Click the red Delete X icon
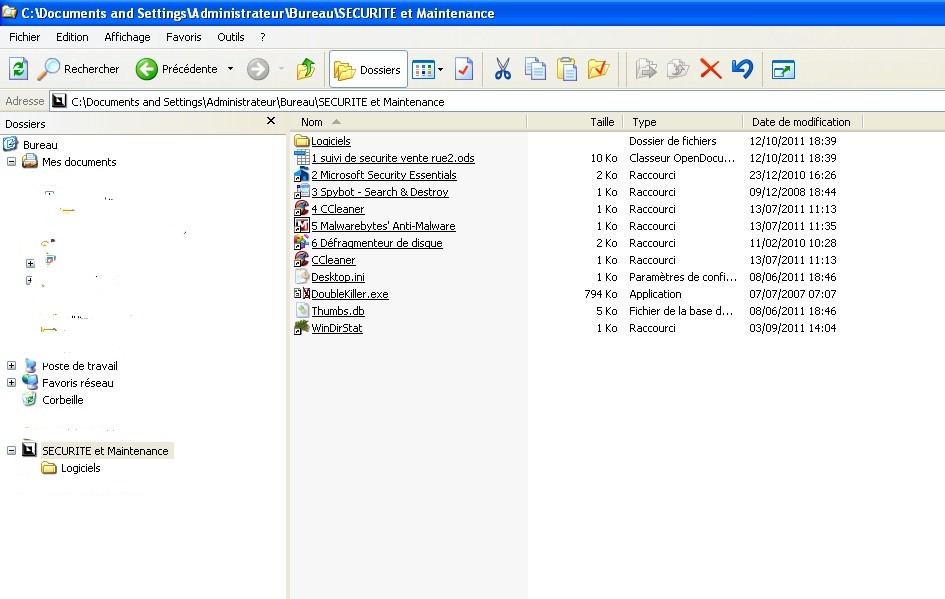 [710, 69]
